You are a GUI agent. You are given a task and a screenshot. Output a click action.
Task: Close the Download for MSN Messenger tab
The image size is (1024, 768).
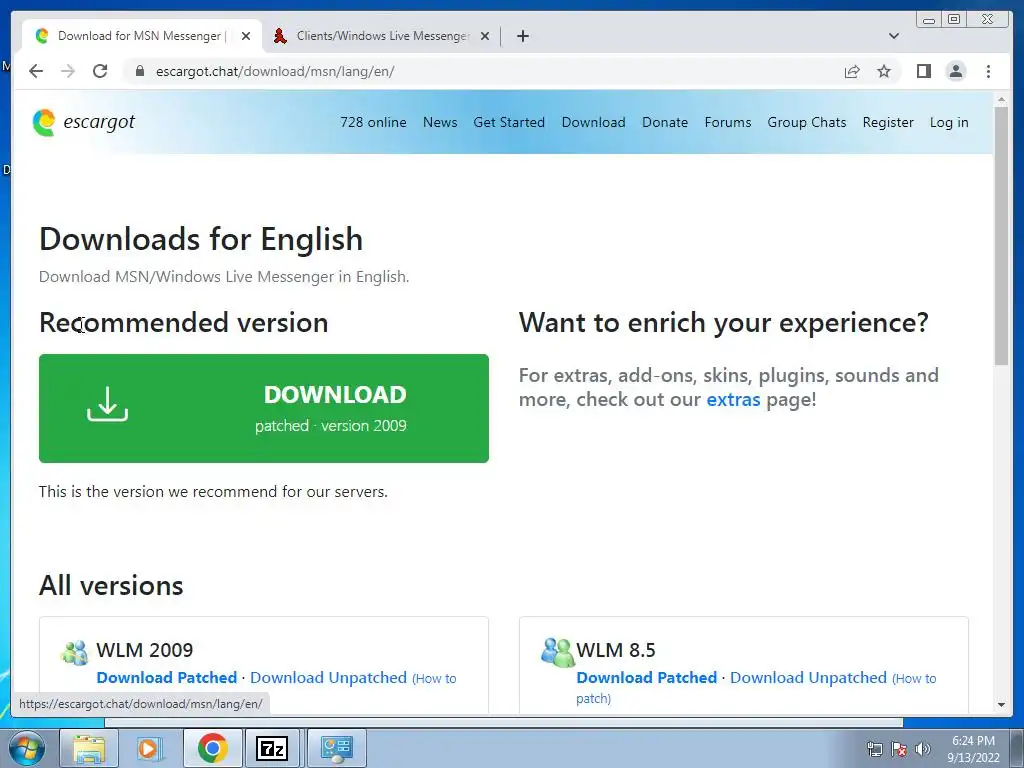pyautogui.click(x=246, y=36)
